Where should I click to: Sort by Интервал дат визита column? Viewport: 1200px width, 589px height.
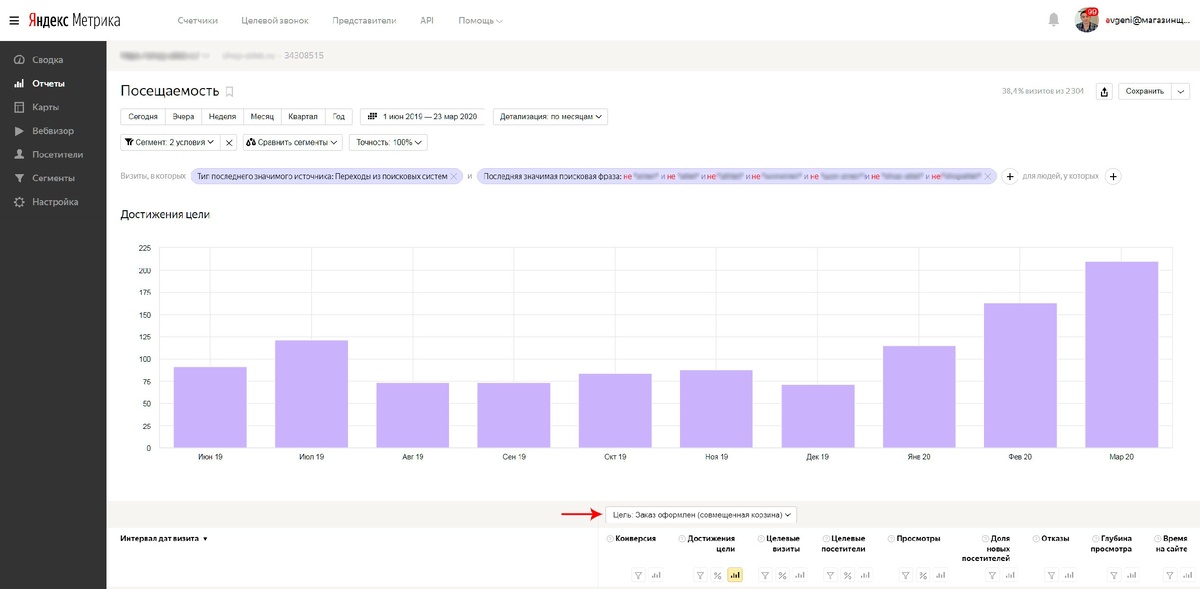pos(164,538)
